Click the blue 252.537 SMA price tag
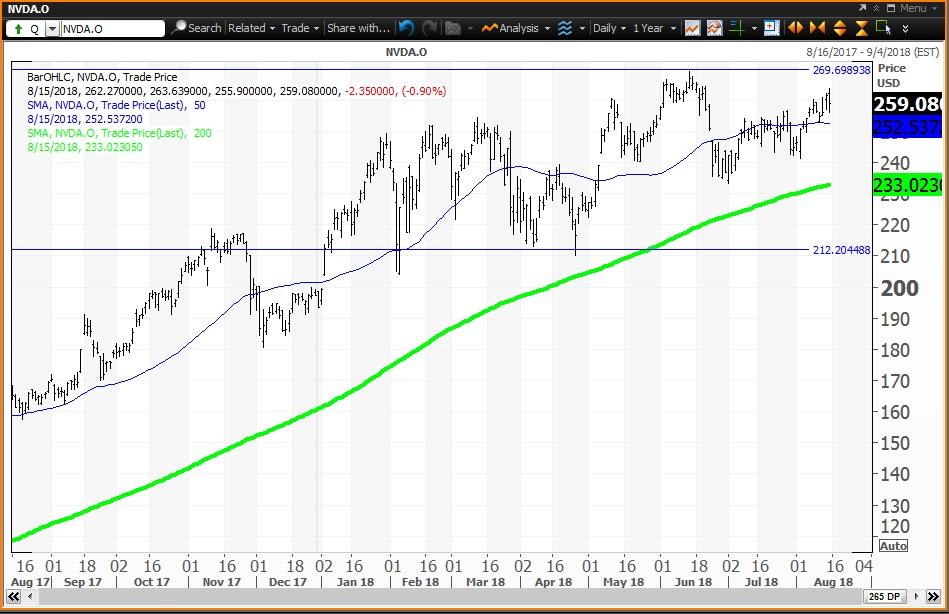The height and width of the screenshot is (614, 949). [907, 127]
